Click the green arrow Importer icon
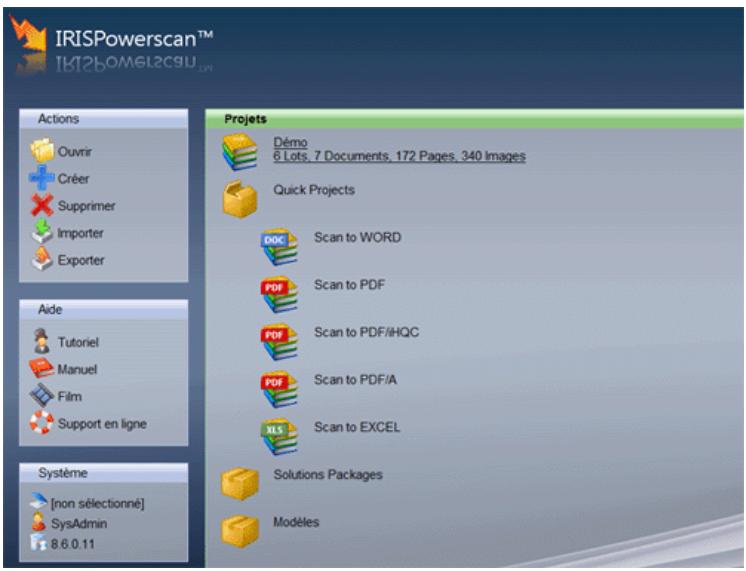Viewport: 746px width, 571px height. [42, 232]
